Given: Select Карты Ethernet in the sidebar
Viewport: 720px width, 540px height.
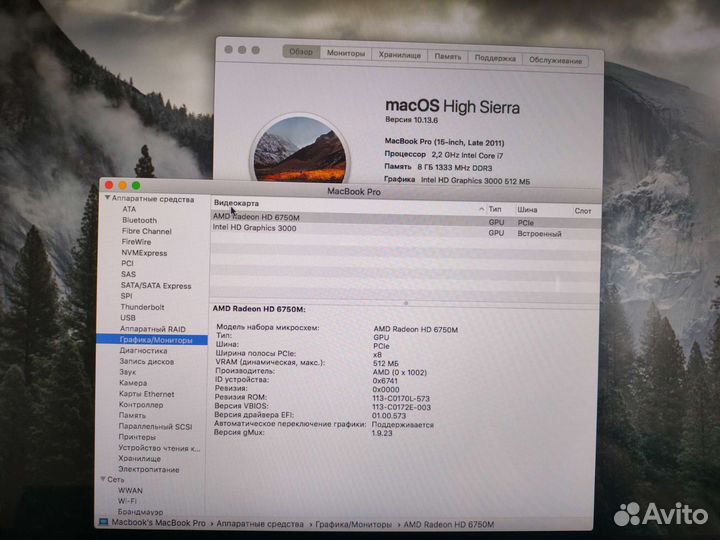Looking at the screenshot, I should [x=146, y=394].
